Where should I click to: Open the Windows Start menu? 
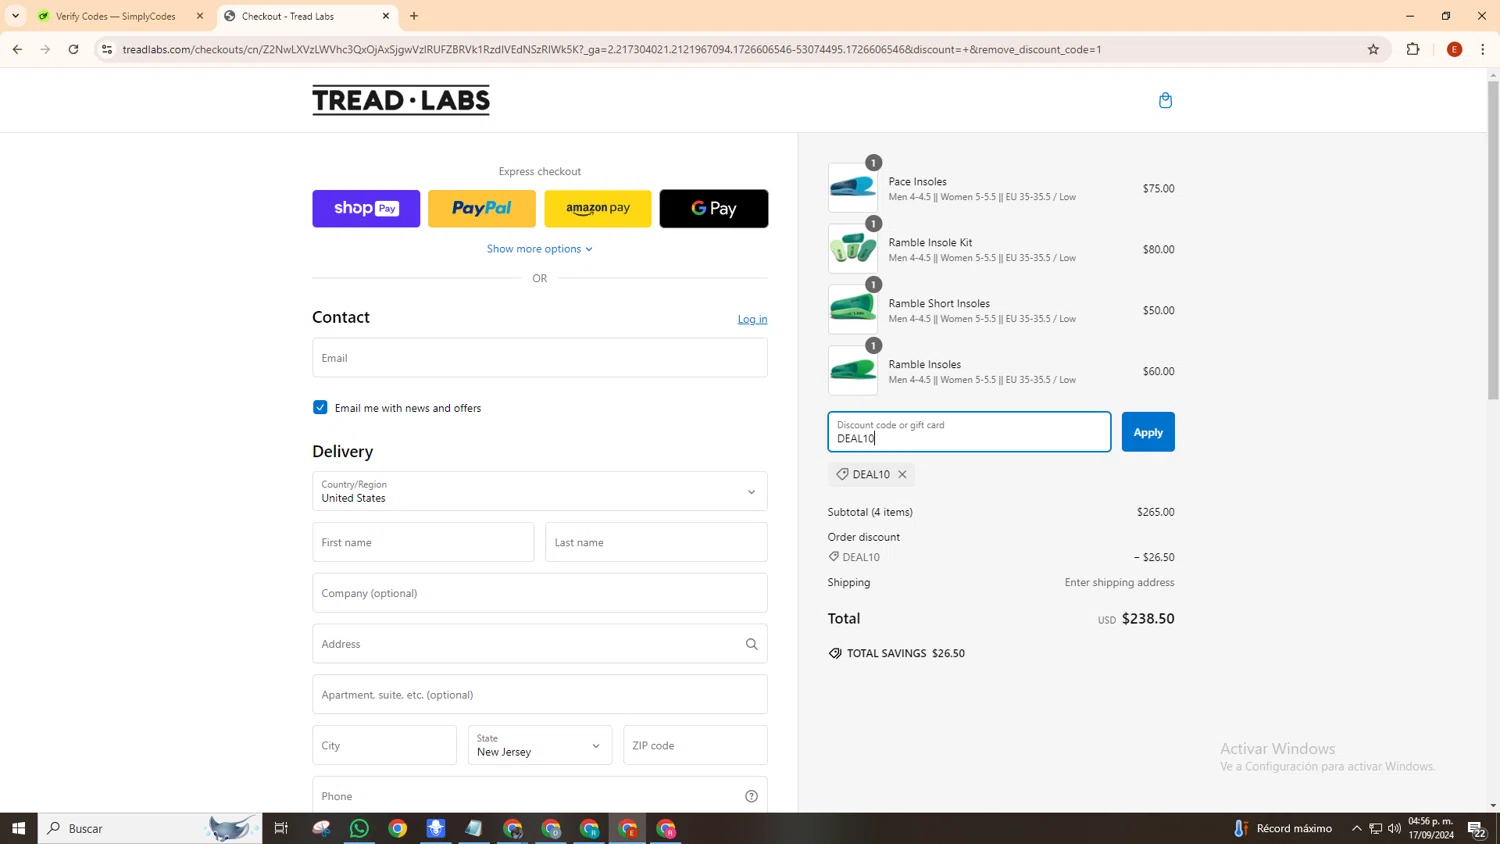click(x=18, y=828)
